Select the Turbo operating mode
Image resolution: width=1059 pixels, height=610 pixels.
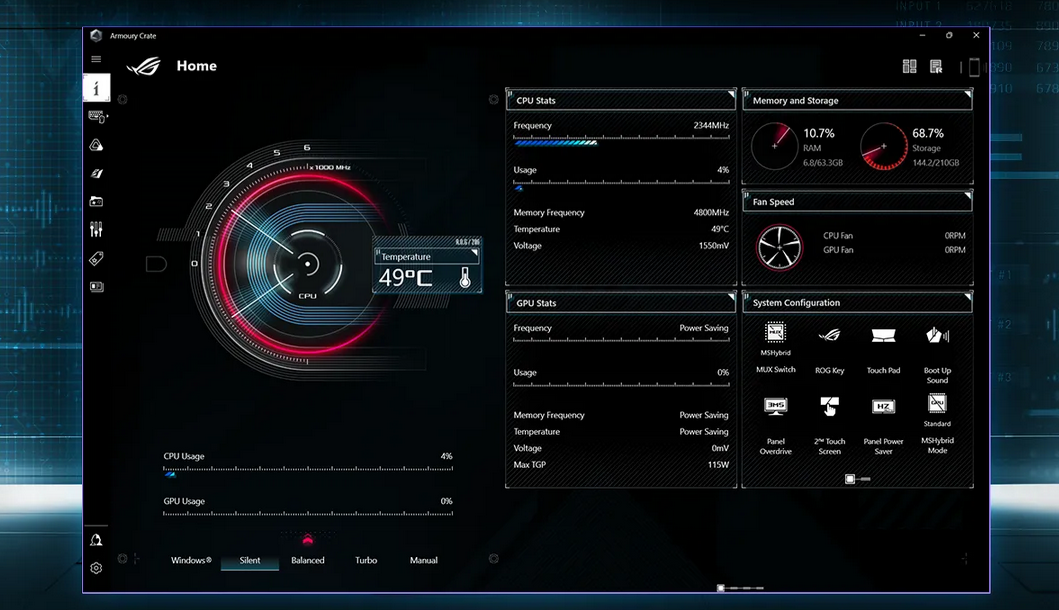click(366, 560)
